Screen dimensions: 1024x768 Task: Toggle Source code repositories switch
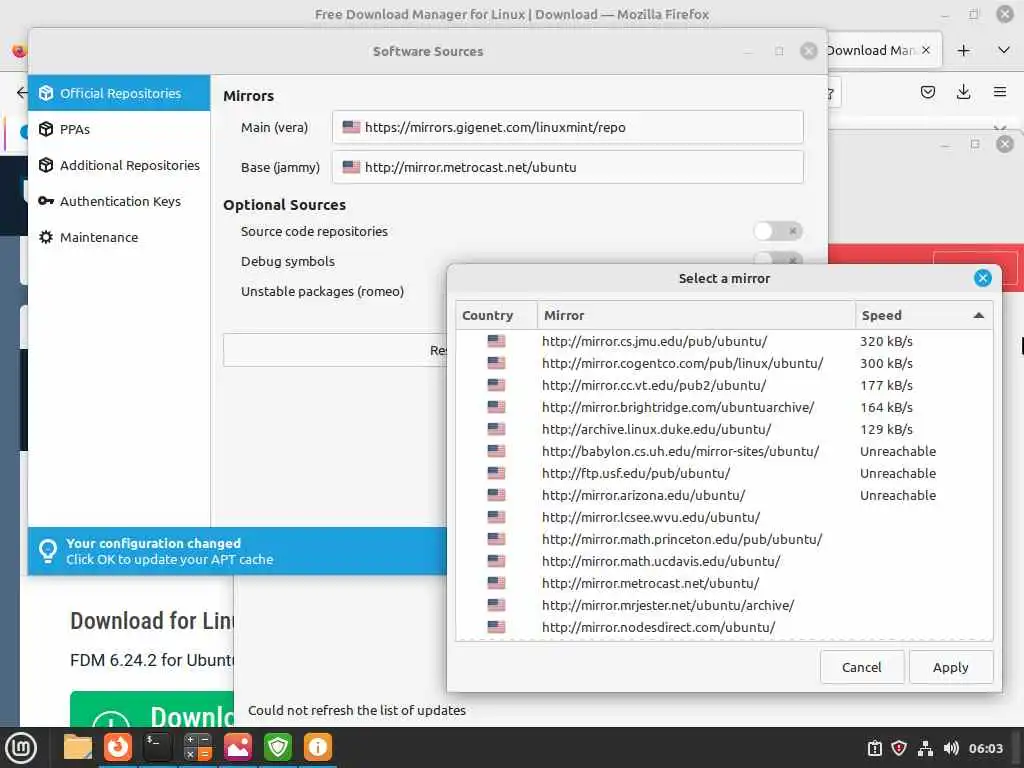point(777,231)
